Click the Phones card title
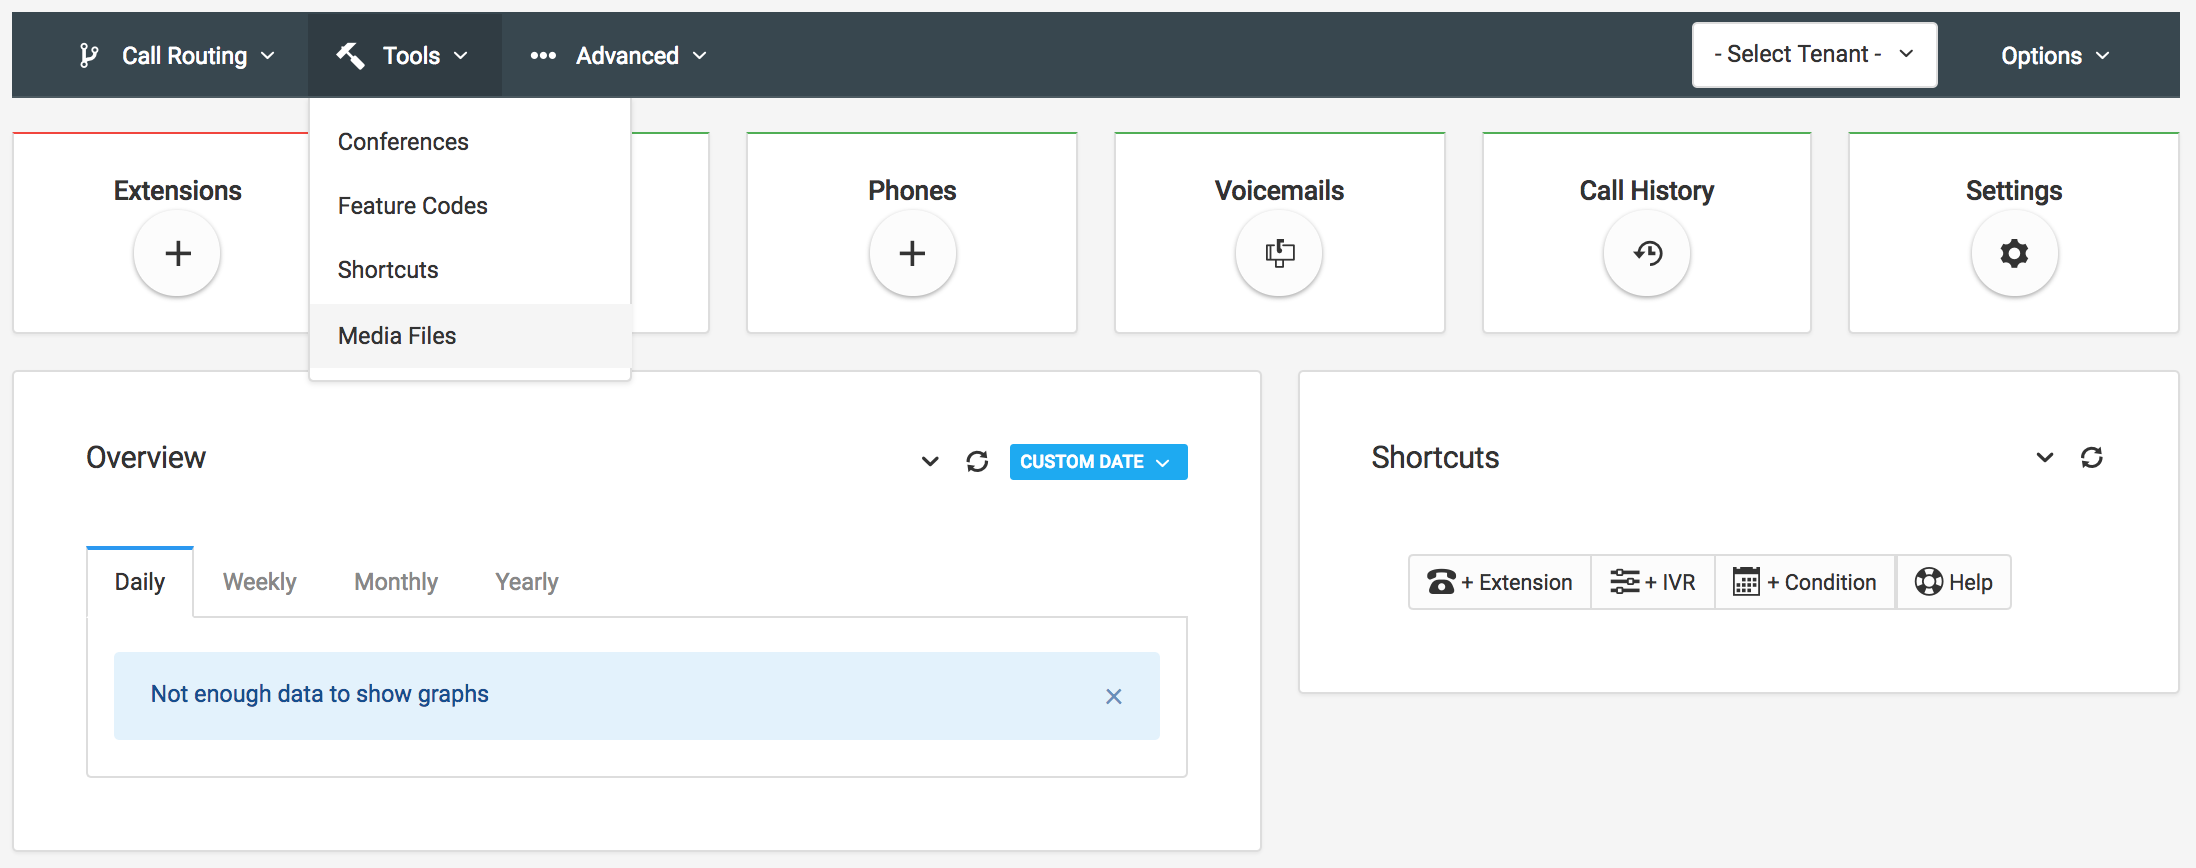The width and height of the screenshot is (2196, 868). 912,190
